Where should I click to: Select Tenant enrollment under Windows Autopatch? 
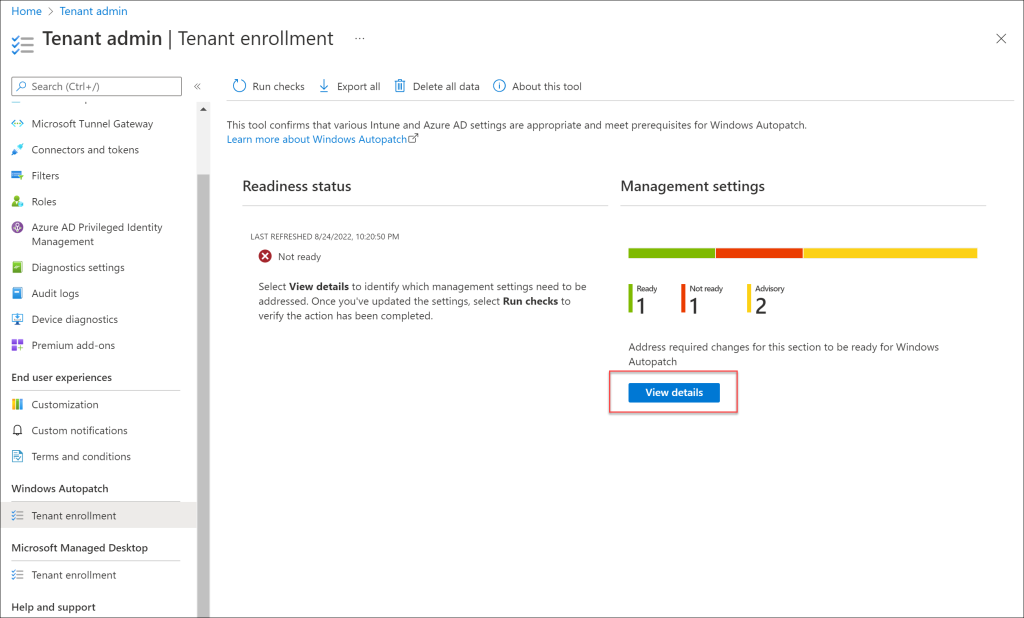98,515
